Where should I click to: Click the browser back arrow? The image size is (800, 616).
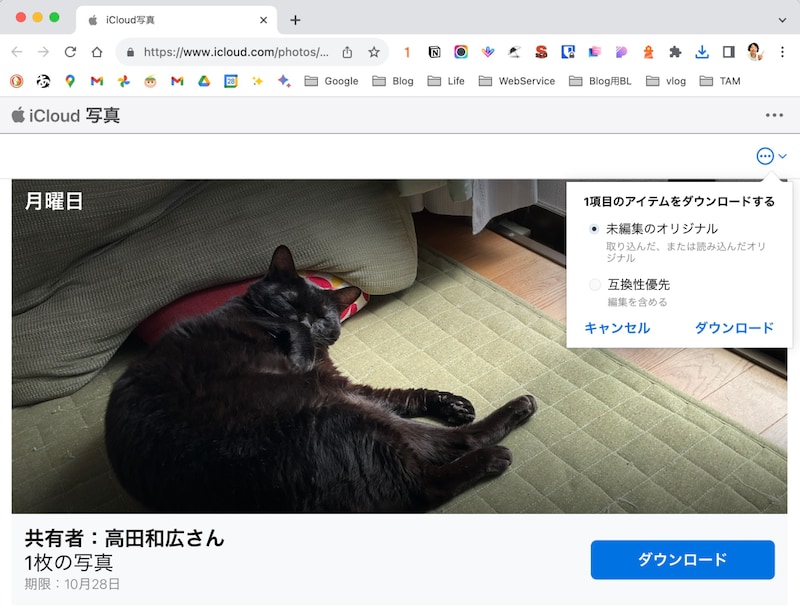tap(17, 52)
